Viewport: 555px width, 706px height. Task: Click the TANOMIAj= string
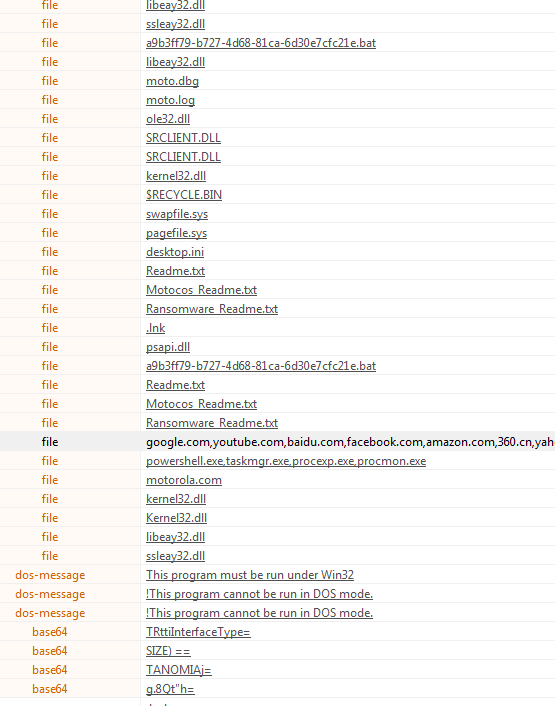coord(179,670)
